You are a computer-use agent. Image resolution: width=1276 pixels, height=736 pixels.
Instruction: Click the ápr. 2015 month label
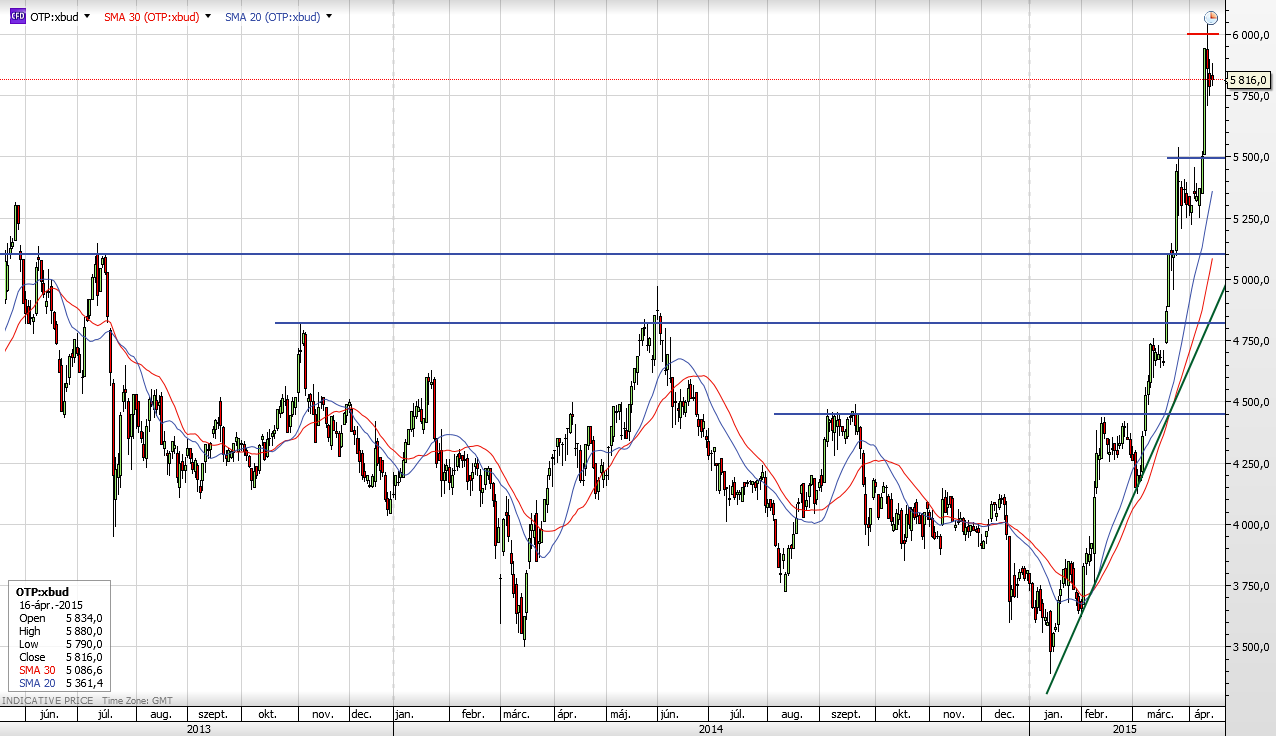click(1204, 715)
